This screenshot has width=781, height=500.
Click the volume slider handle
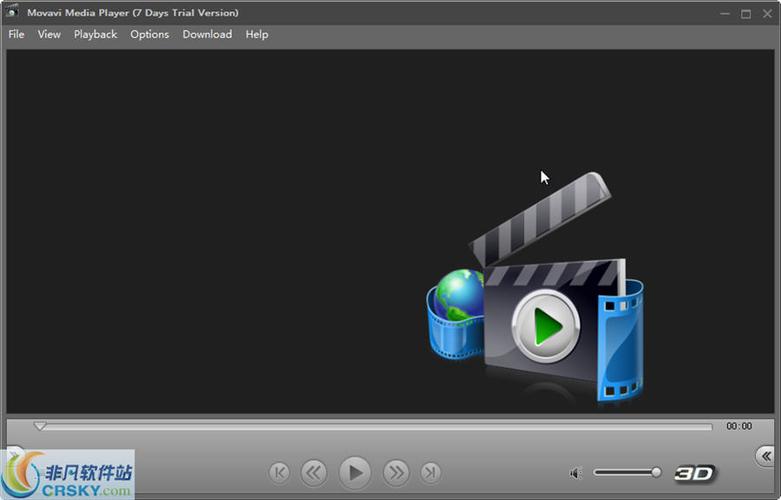656,472
